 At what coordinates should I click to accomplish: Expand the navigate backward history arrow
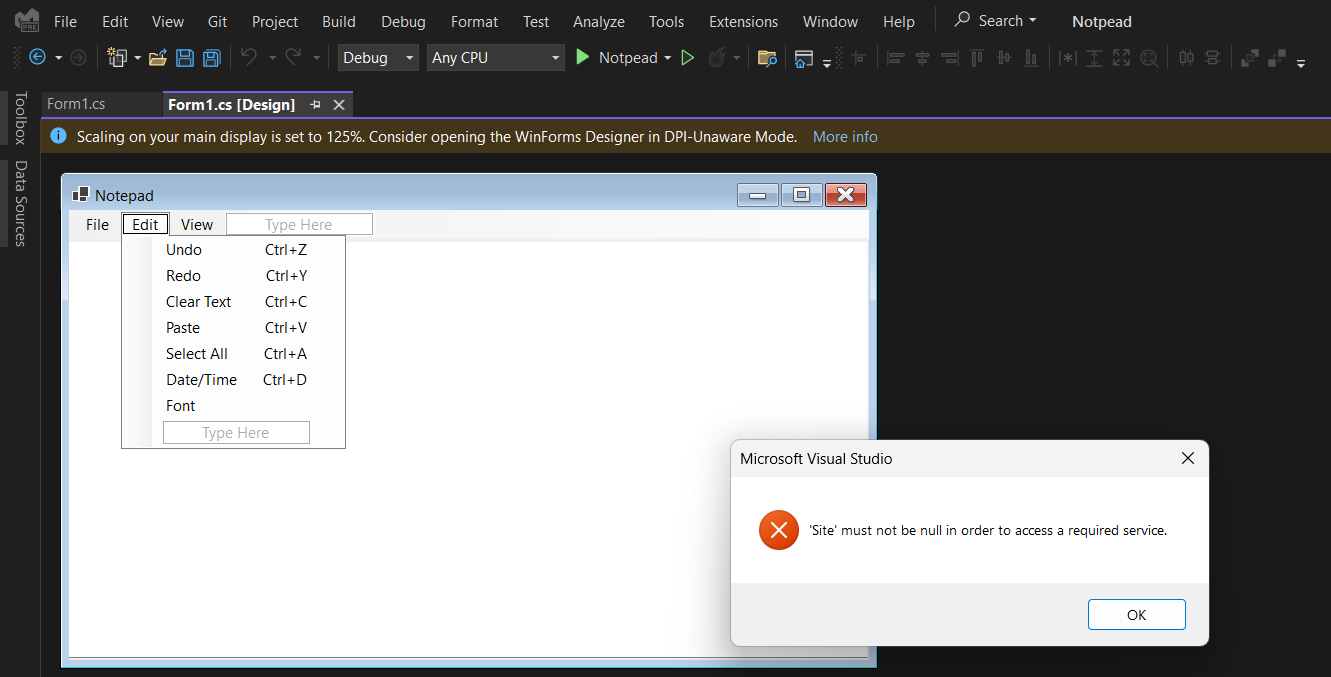(x=59, y=58)
